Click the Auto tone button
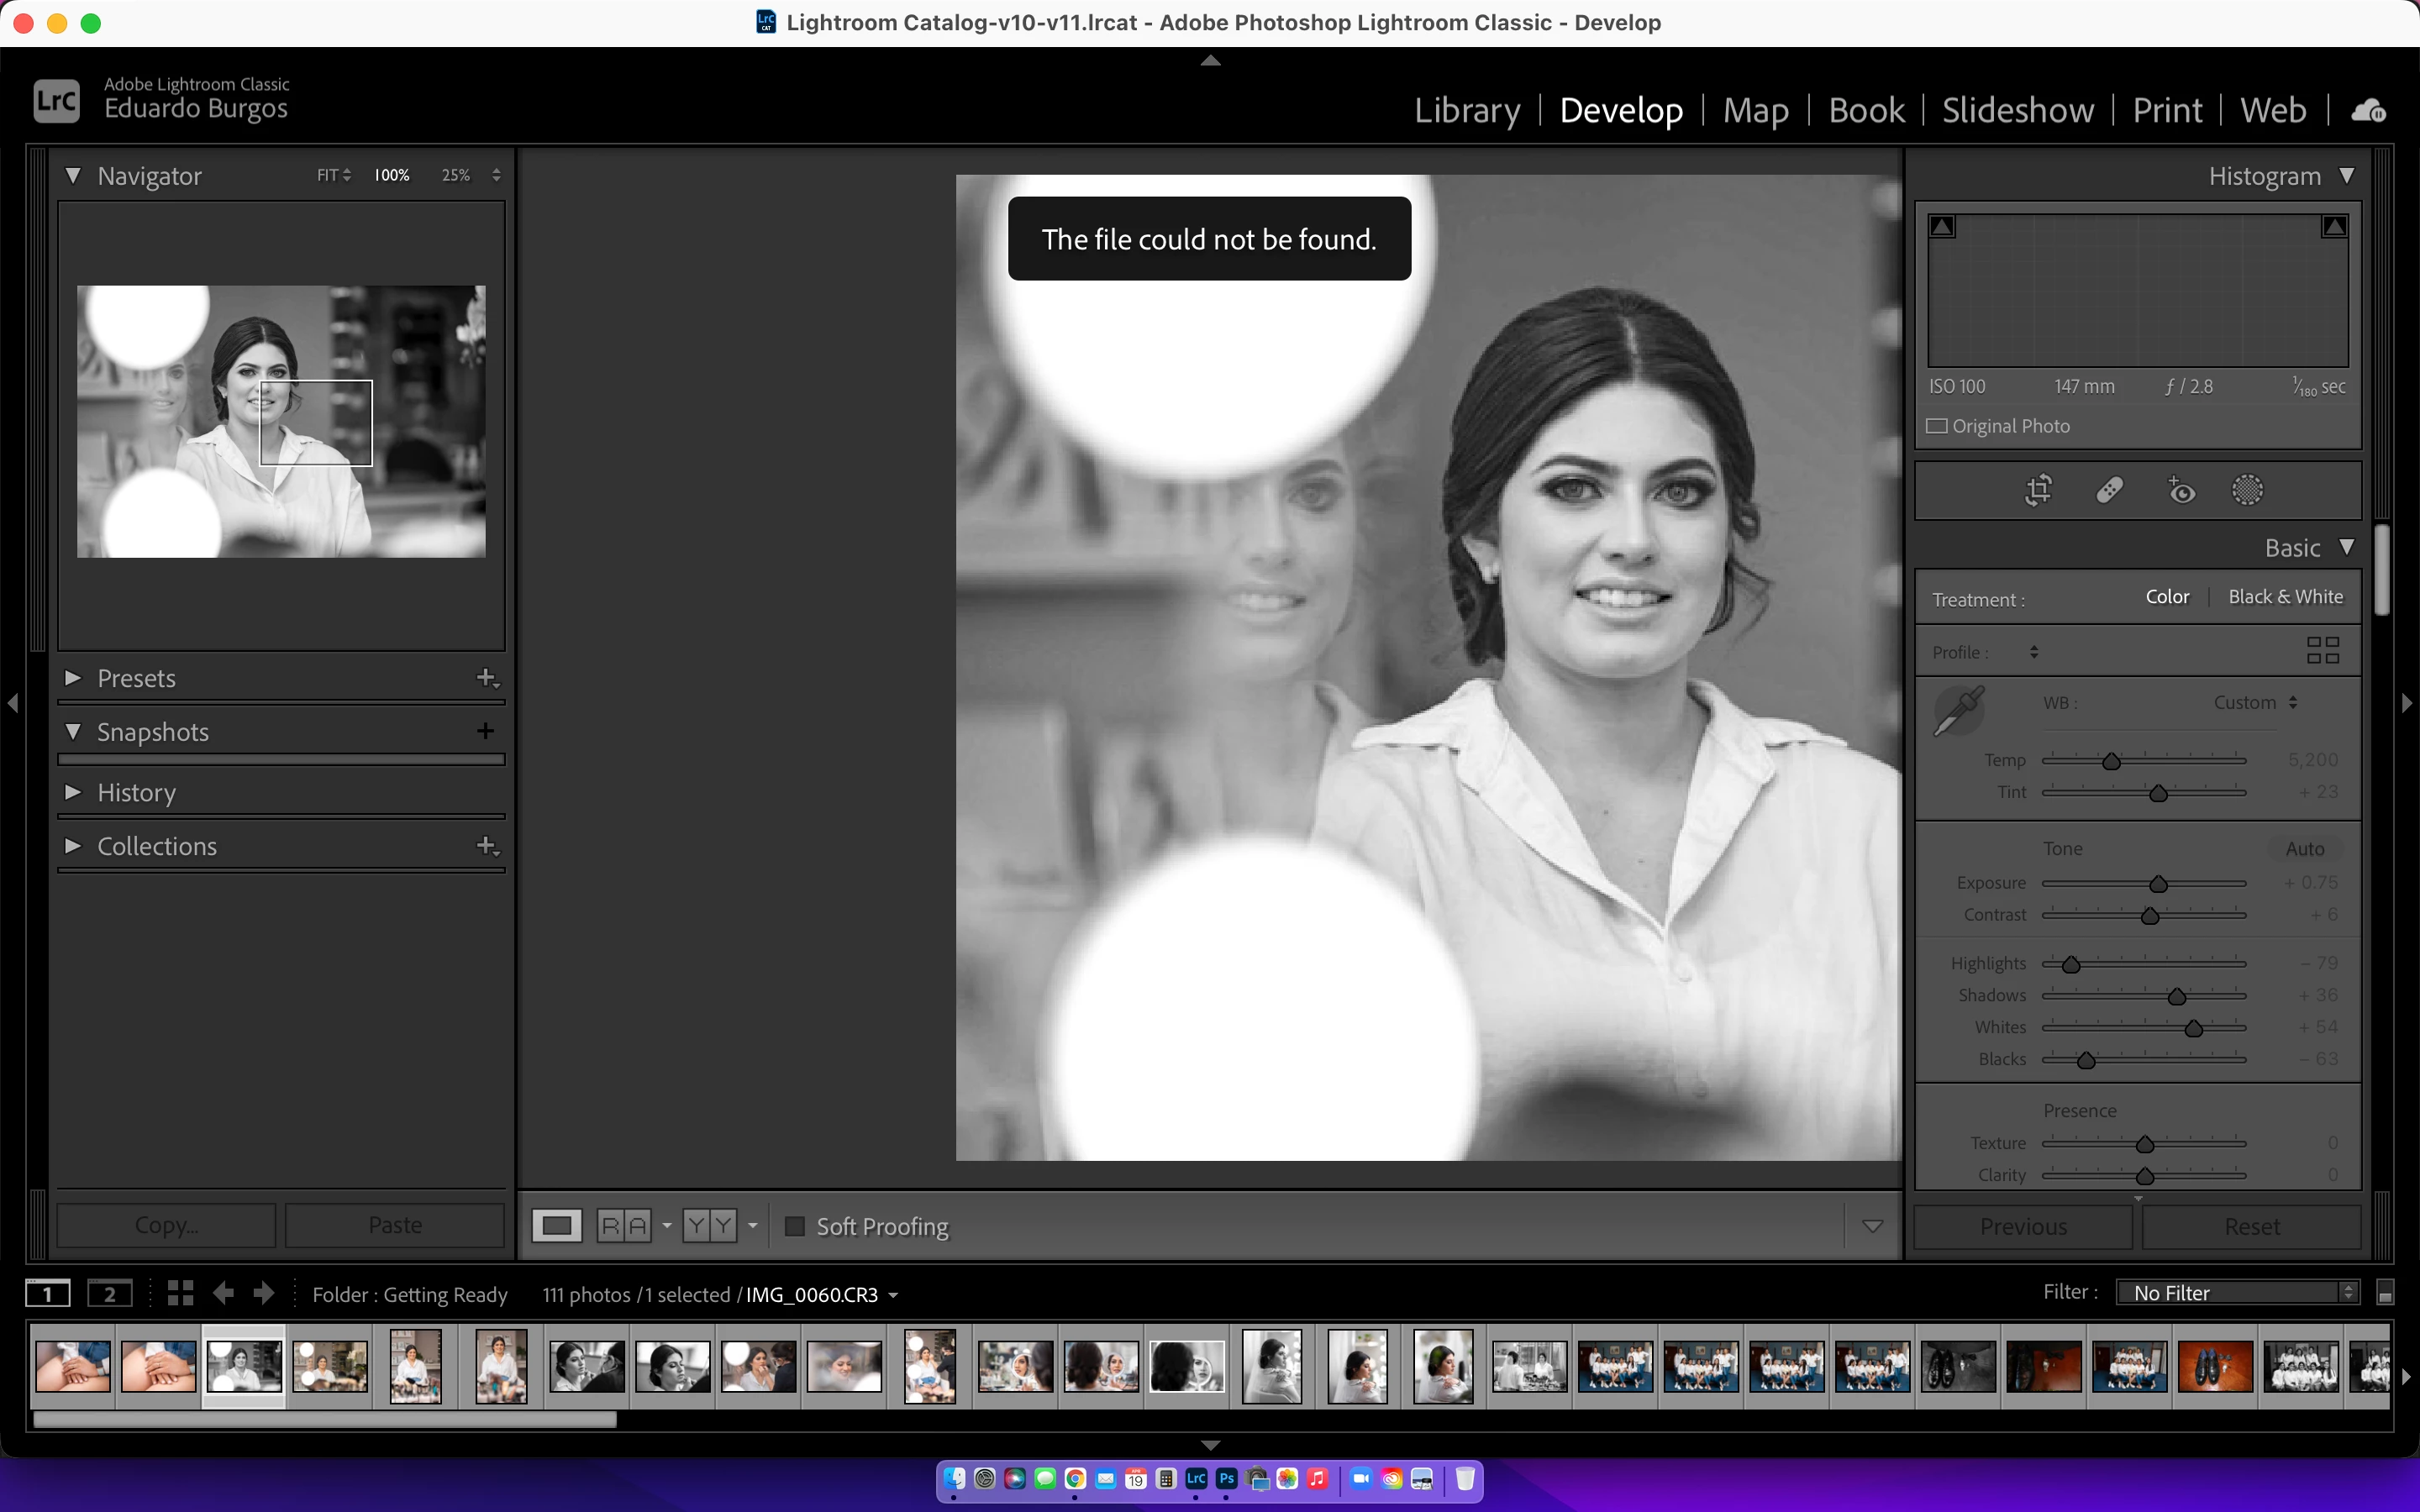This screenshot has height=1512, width=2420. tap(2304, 848)
